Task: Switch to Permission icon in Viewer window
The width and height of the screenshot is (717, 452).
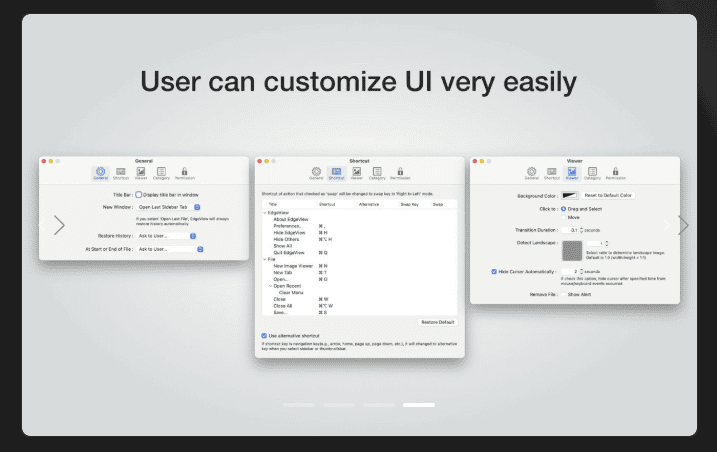Action: [615, 173]
